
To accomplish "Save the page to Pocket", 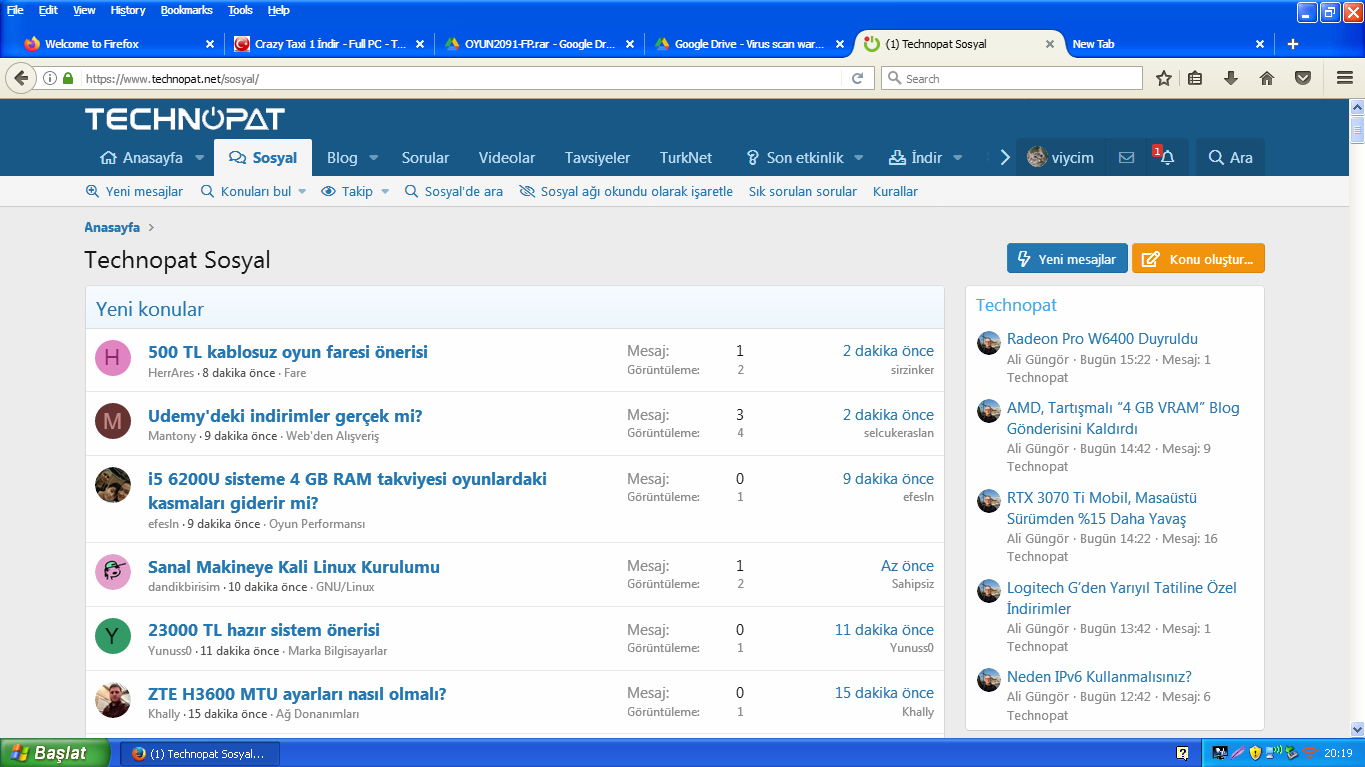I will 1303,78.
